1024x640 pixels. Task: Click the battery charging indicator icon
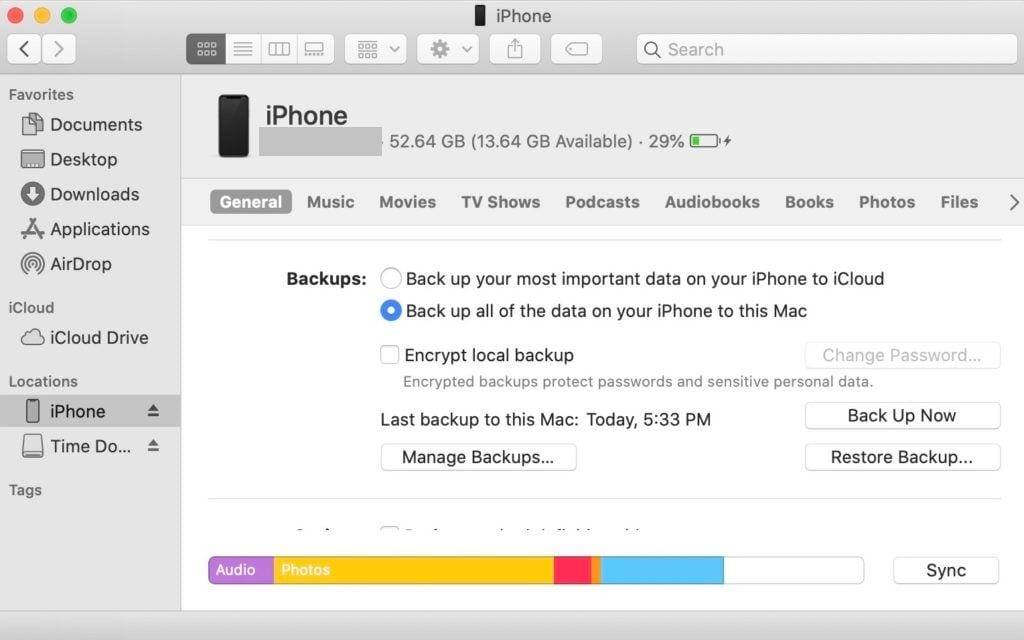point(711,141)
